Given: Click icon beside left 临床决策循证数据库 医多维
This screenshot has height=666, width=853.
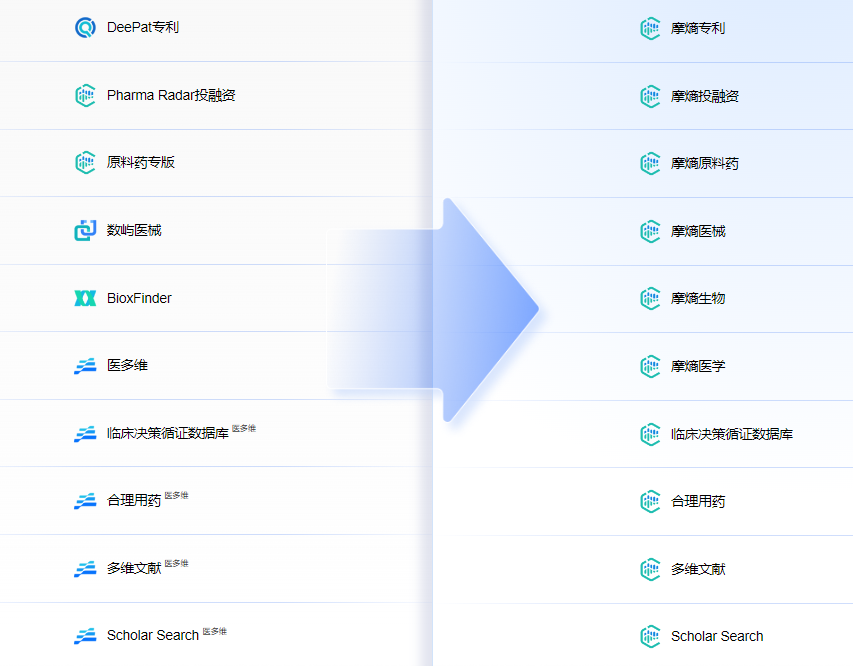Looking at the screenshot, I should 85,434.
